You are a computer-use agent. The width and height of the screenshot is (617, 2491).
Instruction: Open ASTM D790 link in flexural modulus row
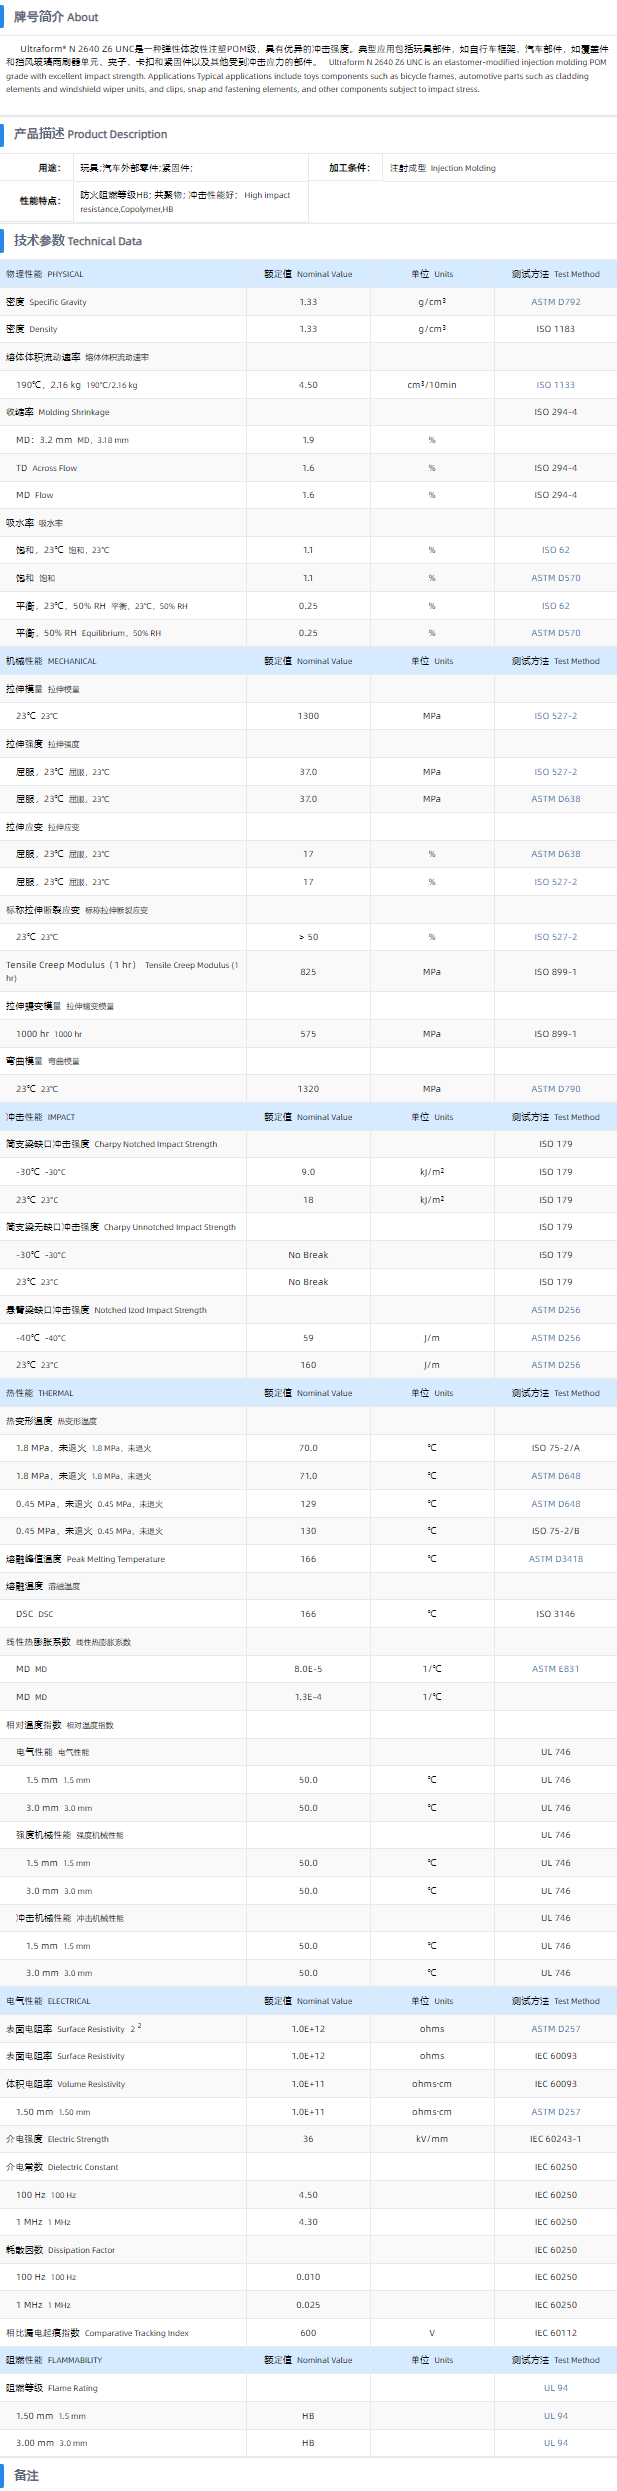(555, 1089)
